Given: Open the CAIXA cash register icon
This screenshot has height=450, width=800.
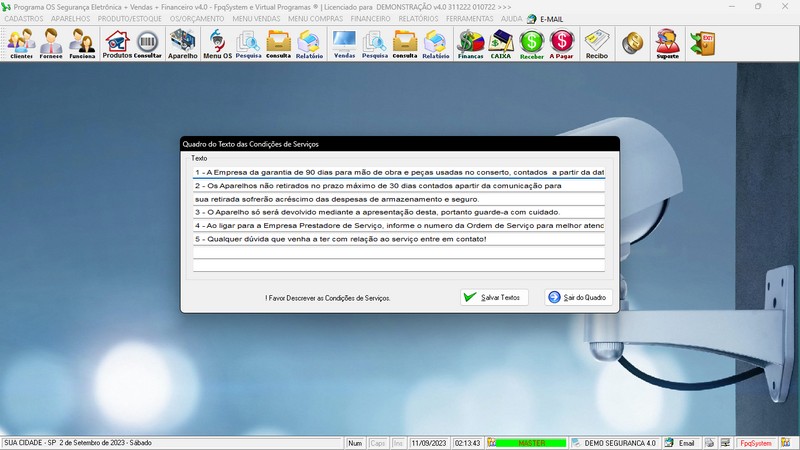Looking at the screenshot, I should click(501, 43).
